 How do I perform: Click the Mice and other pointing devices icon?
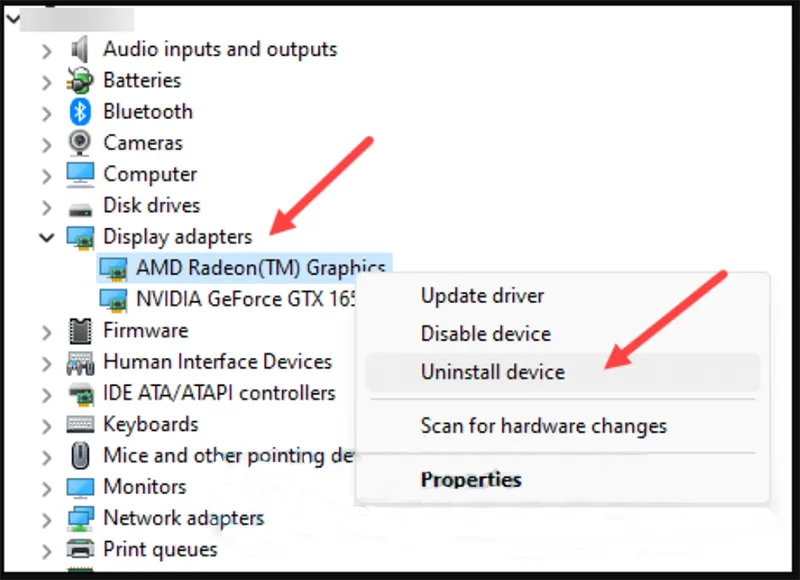[80, 456]
